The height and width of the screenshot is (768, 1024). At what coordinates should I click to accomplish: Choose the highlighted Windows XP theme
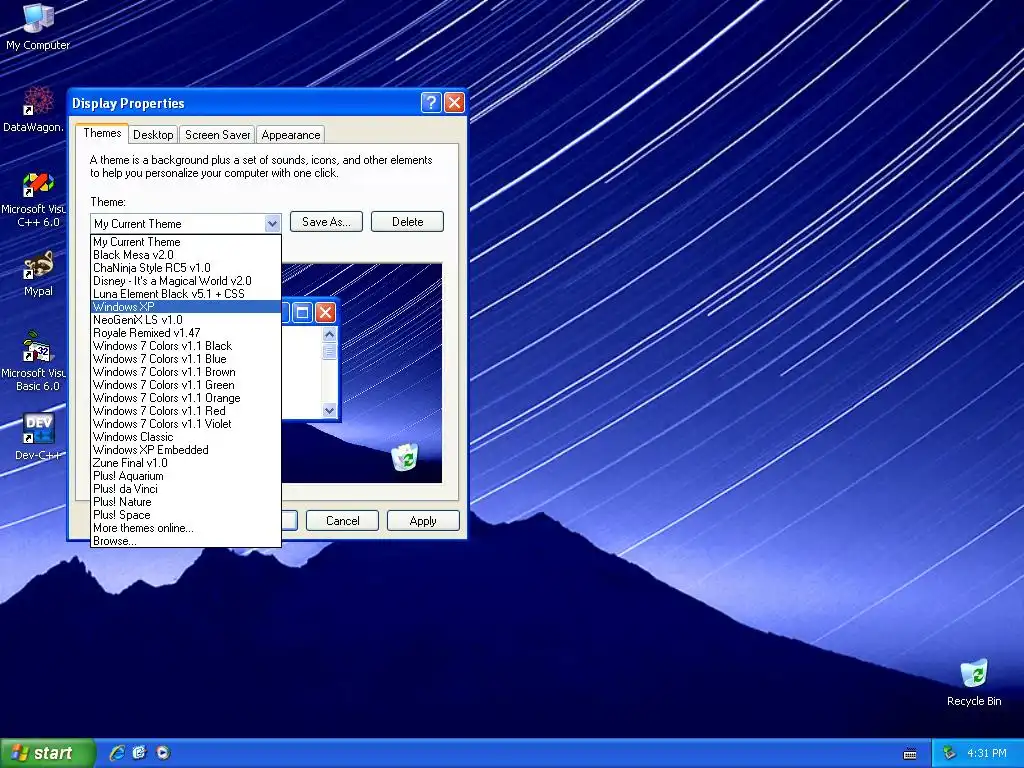pyautogui.click(x=186, y=307)
